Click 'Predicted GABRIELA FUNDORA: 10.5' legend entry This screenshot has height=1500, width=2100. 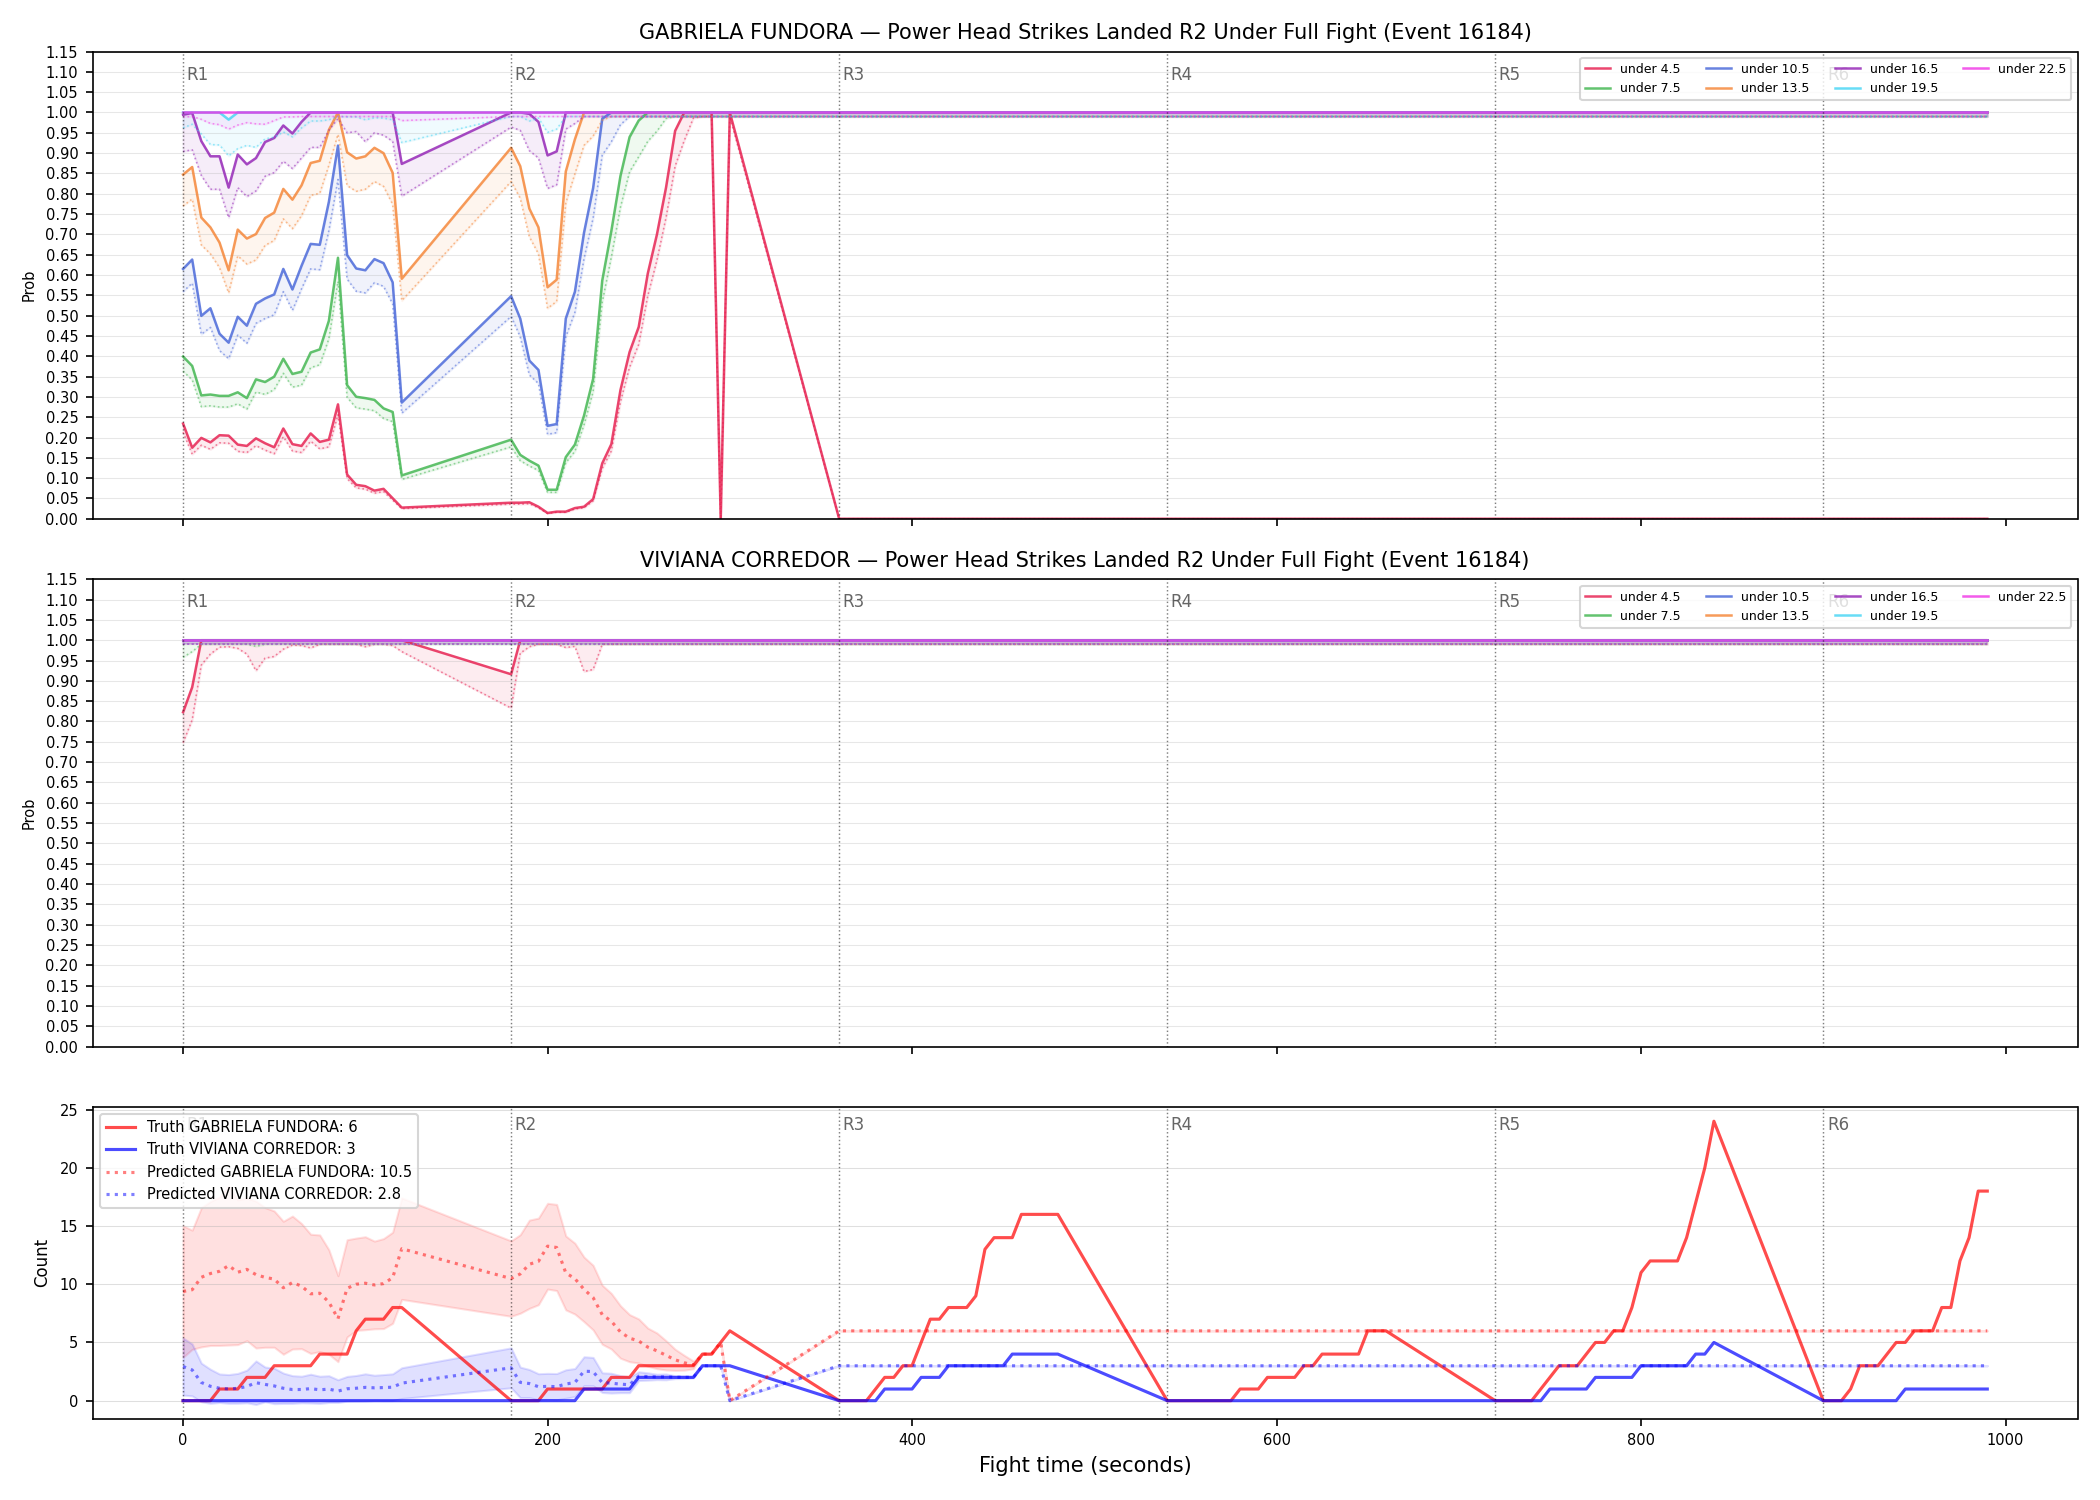[x=258, y=1172]
